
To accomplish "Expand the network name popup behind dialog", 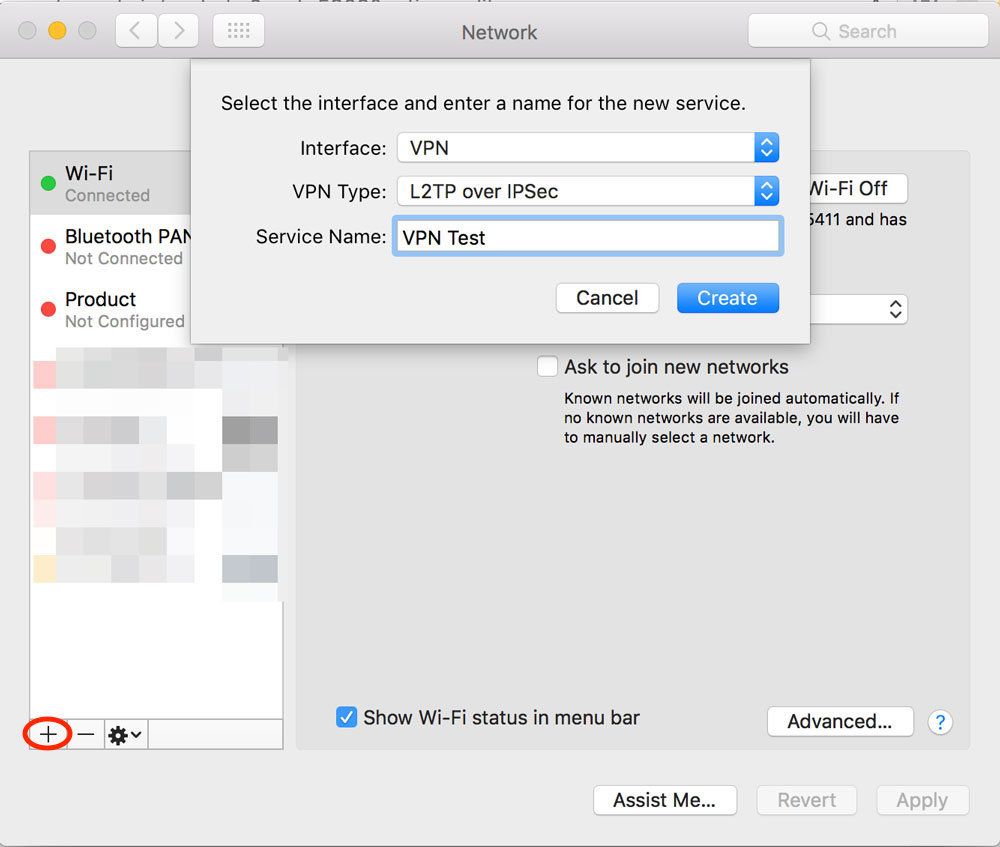I will (x=895, y=310).
